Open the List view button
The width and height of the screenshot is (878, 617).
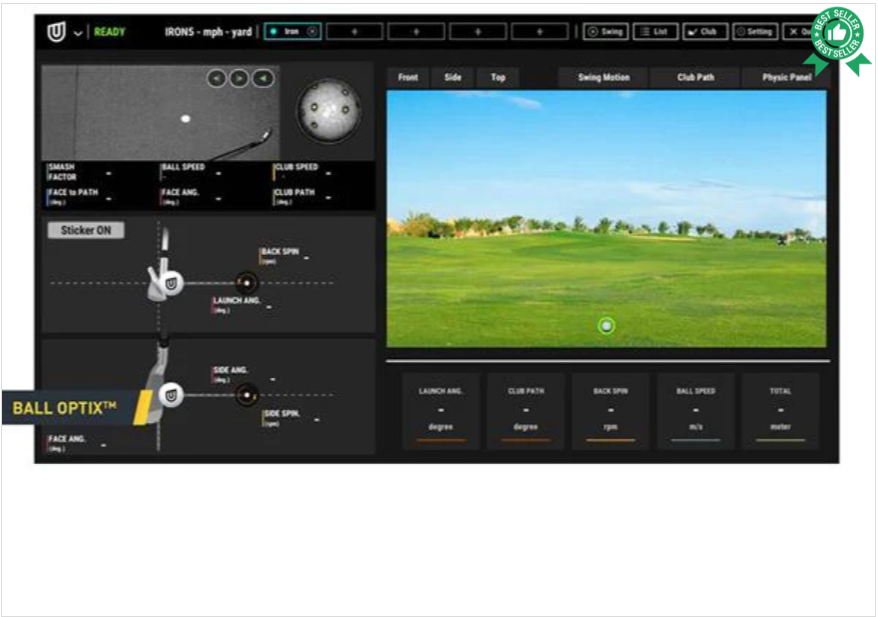(655, 31)
